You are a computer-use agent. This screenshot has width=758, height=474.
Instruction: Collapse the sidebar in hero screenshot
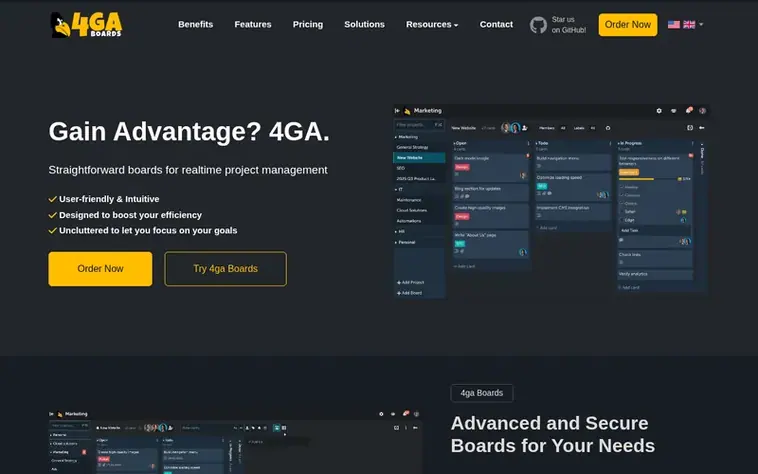(397, 111)
